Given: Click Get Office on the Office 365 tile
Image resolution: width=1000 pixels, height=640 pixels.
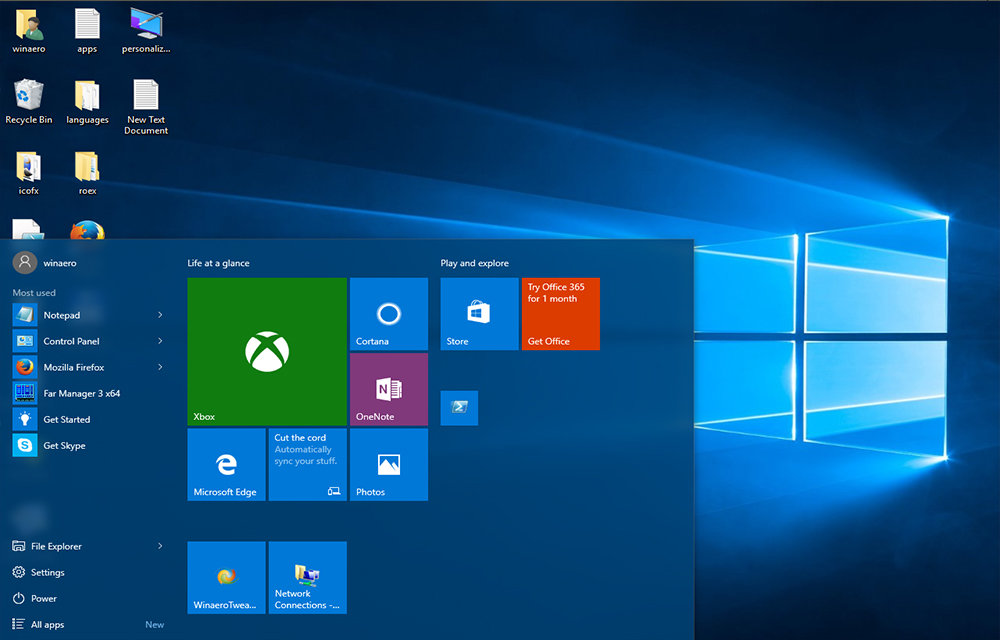Looking at the screenshot, I should (560, 313).
